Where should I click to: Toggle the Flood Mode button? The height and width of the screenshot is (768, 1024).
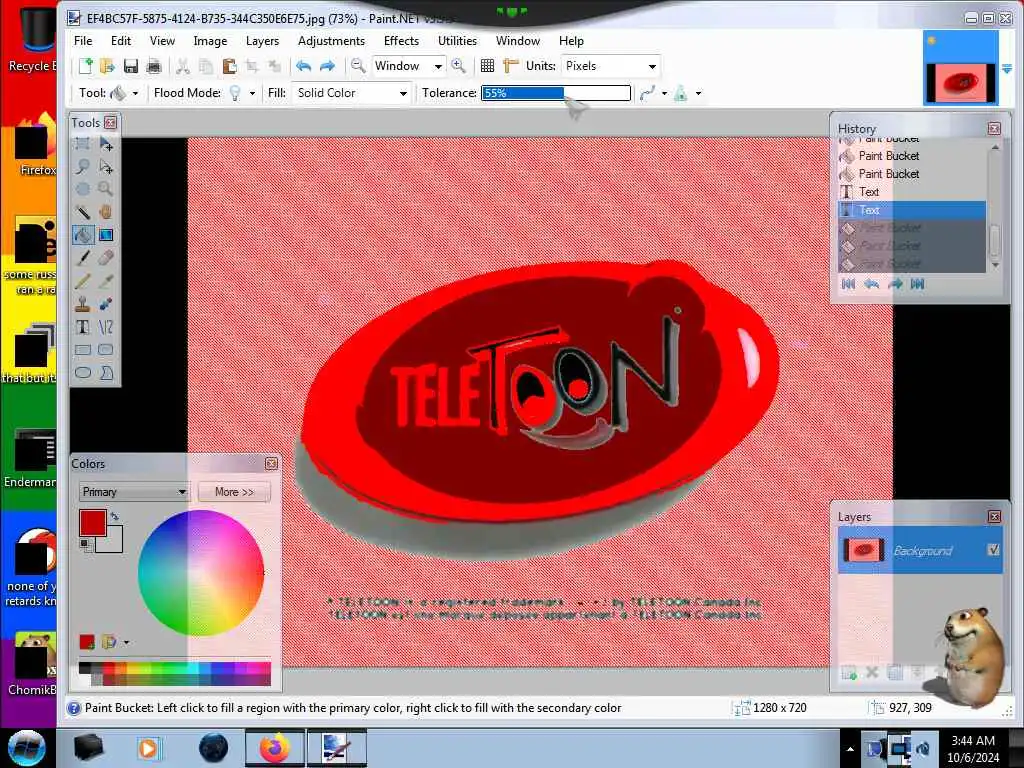coord(235,93)
